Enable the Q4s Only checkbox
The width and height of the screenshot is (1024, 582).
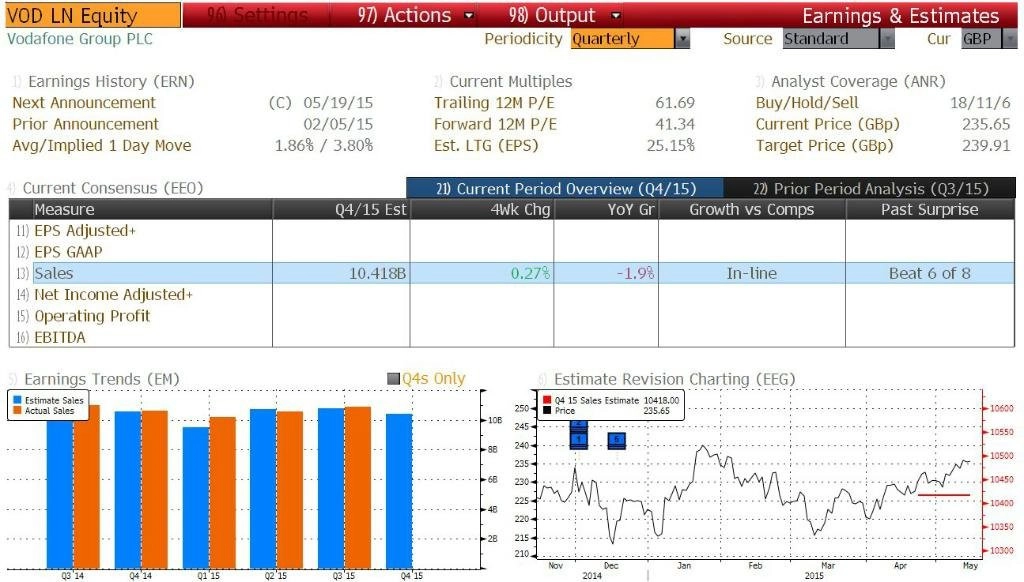pos(393,378)
